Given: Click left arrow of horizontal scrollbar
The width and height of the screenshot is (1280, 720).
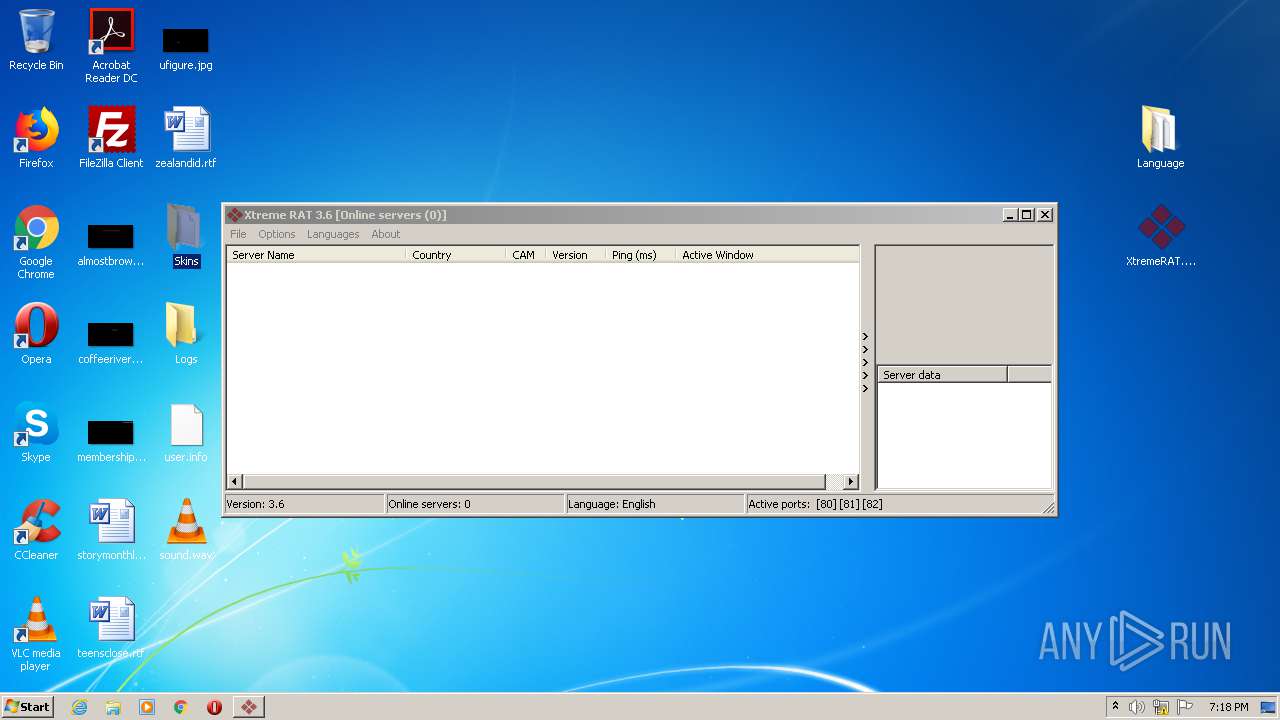Looking at the screenshot, I should (235, 482).
